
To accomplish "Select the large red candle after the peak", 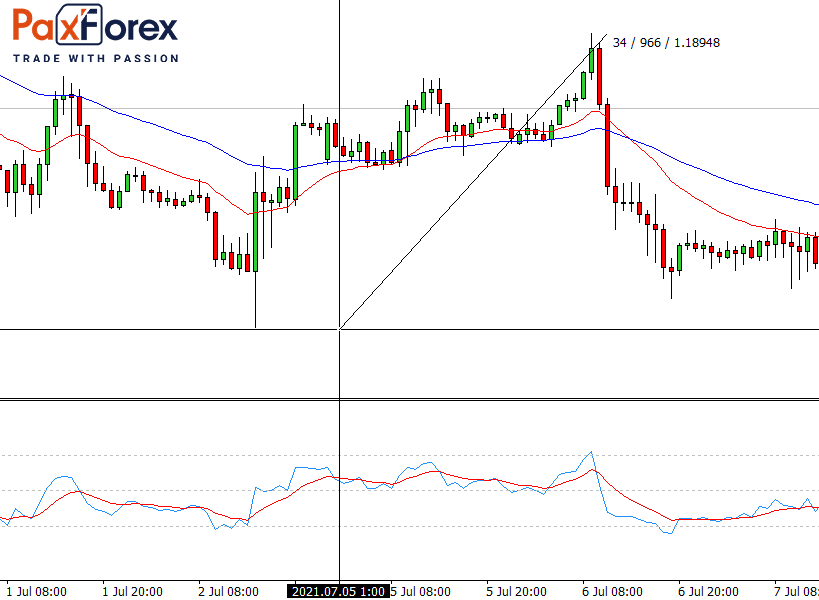I will coord(607,145).
